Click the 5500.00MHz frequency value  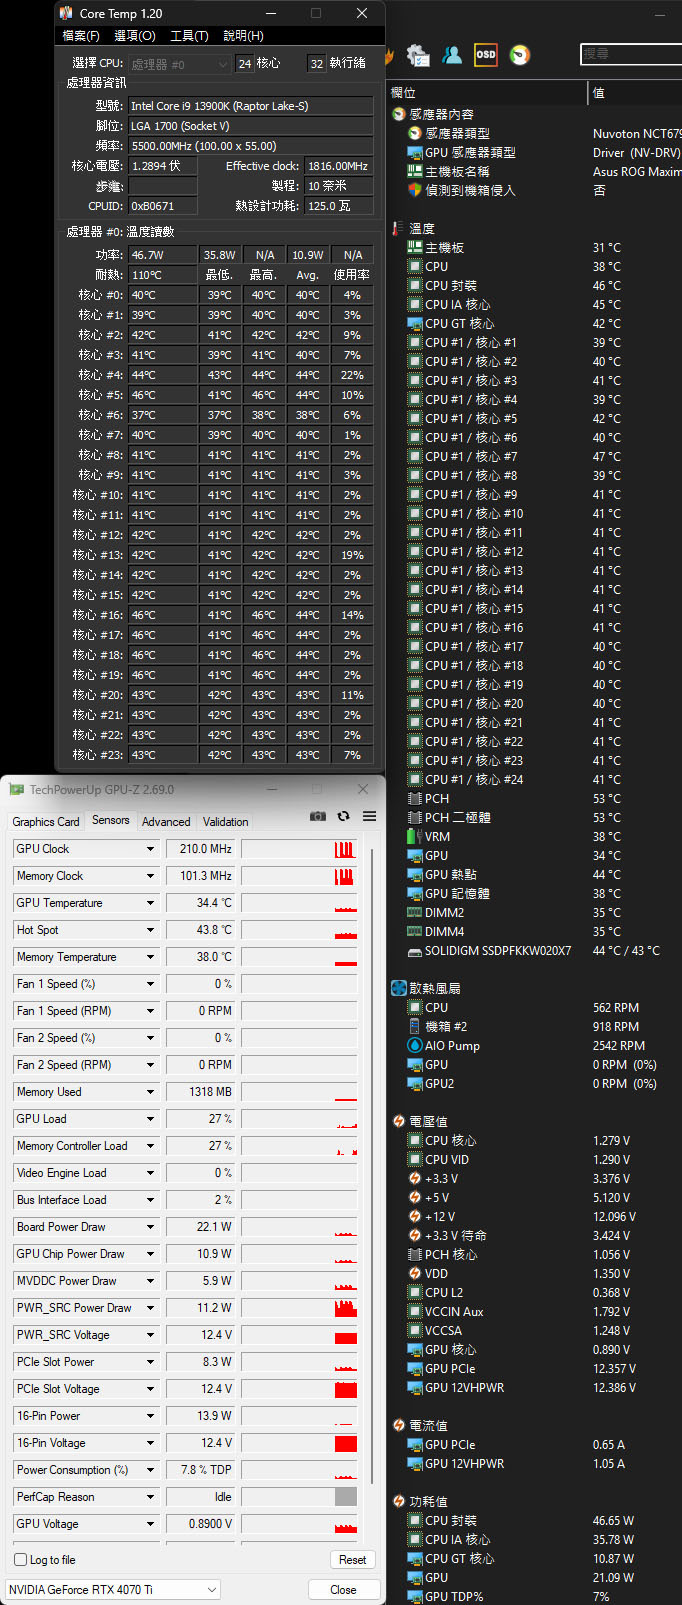[x=251, y=146]
